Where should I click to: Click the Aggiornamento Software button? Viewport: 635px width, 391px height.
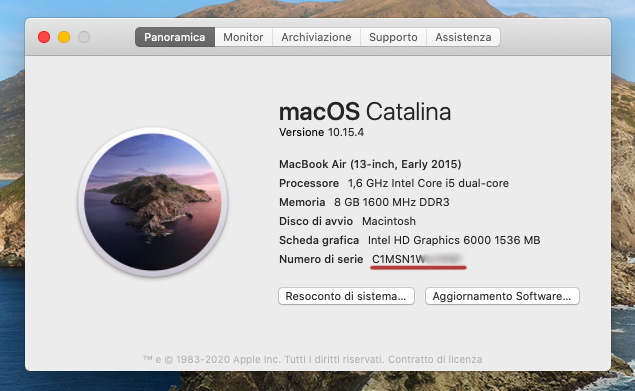(502, 296)
